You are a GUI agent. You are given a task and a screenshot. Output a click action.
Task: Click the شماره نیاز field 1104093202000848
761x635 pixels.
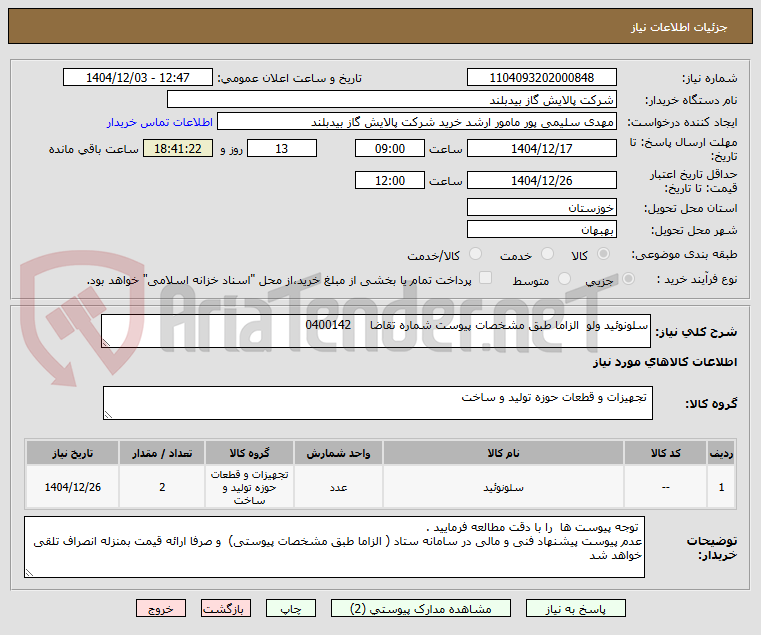pos(542,77)
